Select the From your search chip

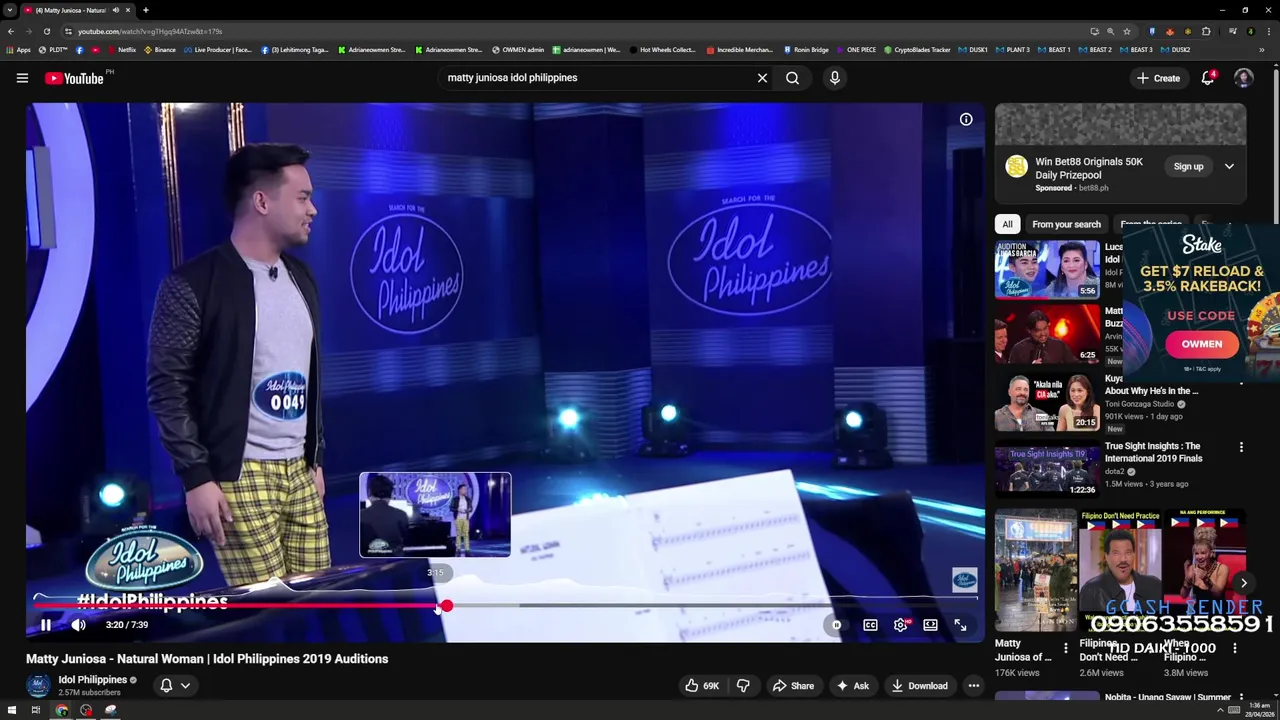[1066, 224]
